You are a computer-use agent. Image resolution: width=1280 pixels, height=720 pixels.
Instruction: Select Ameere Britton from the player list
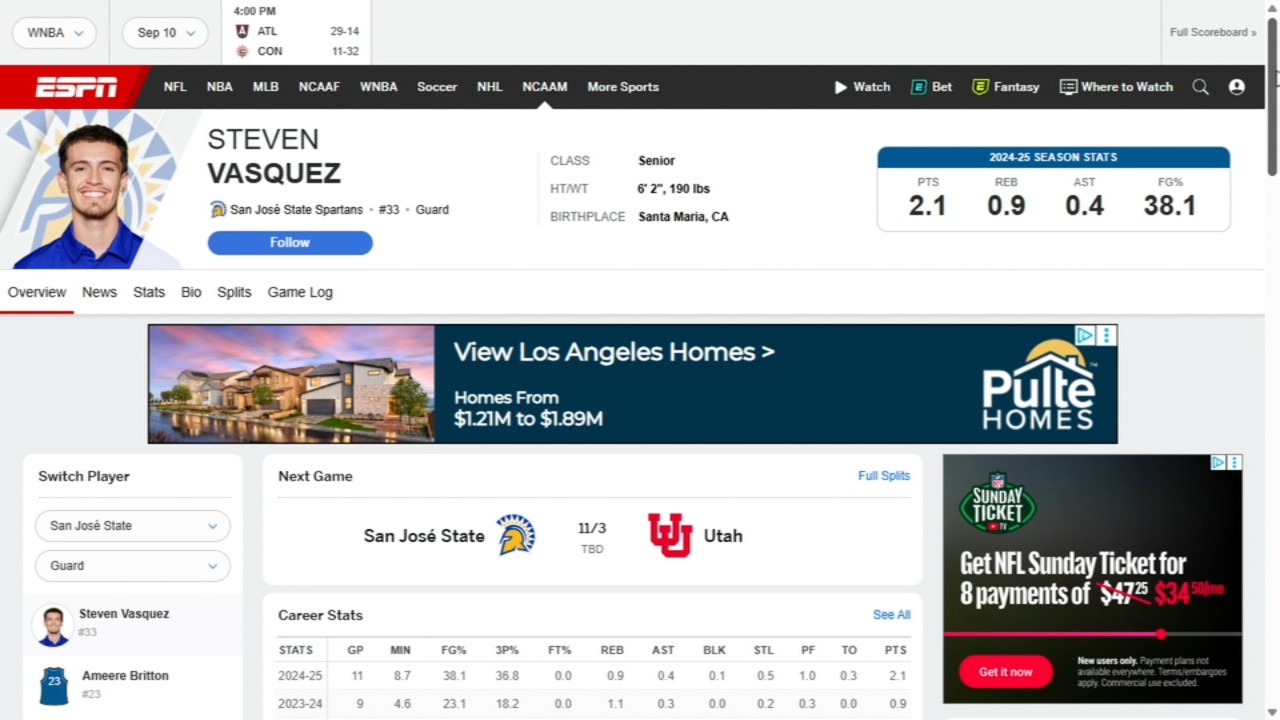pyautogui.click(x=124, y=684)
